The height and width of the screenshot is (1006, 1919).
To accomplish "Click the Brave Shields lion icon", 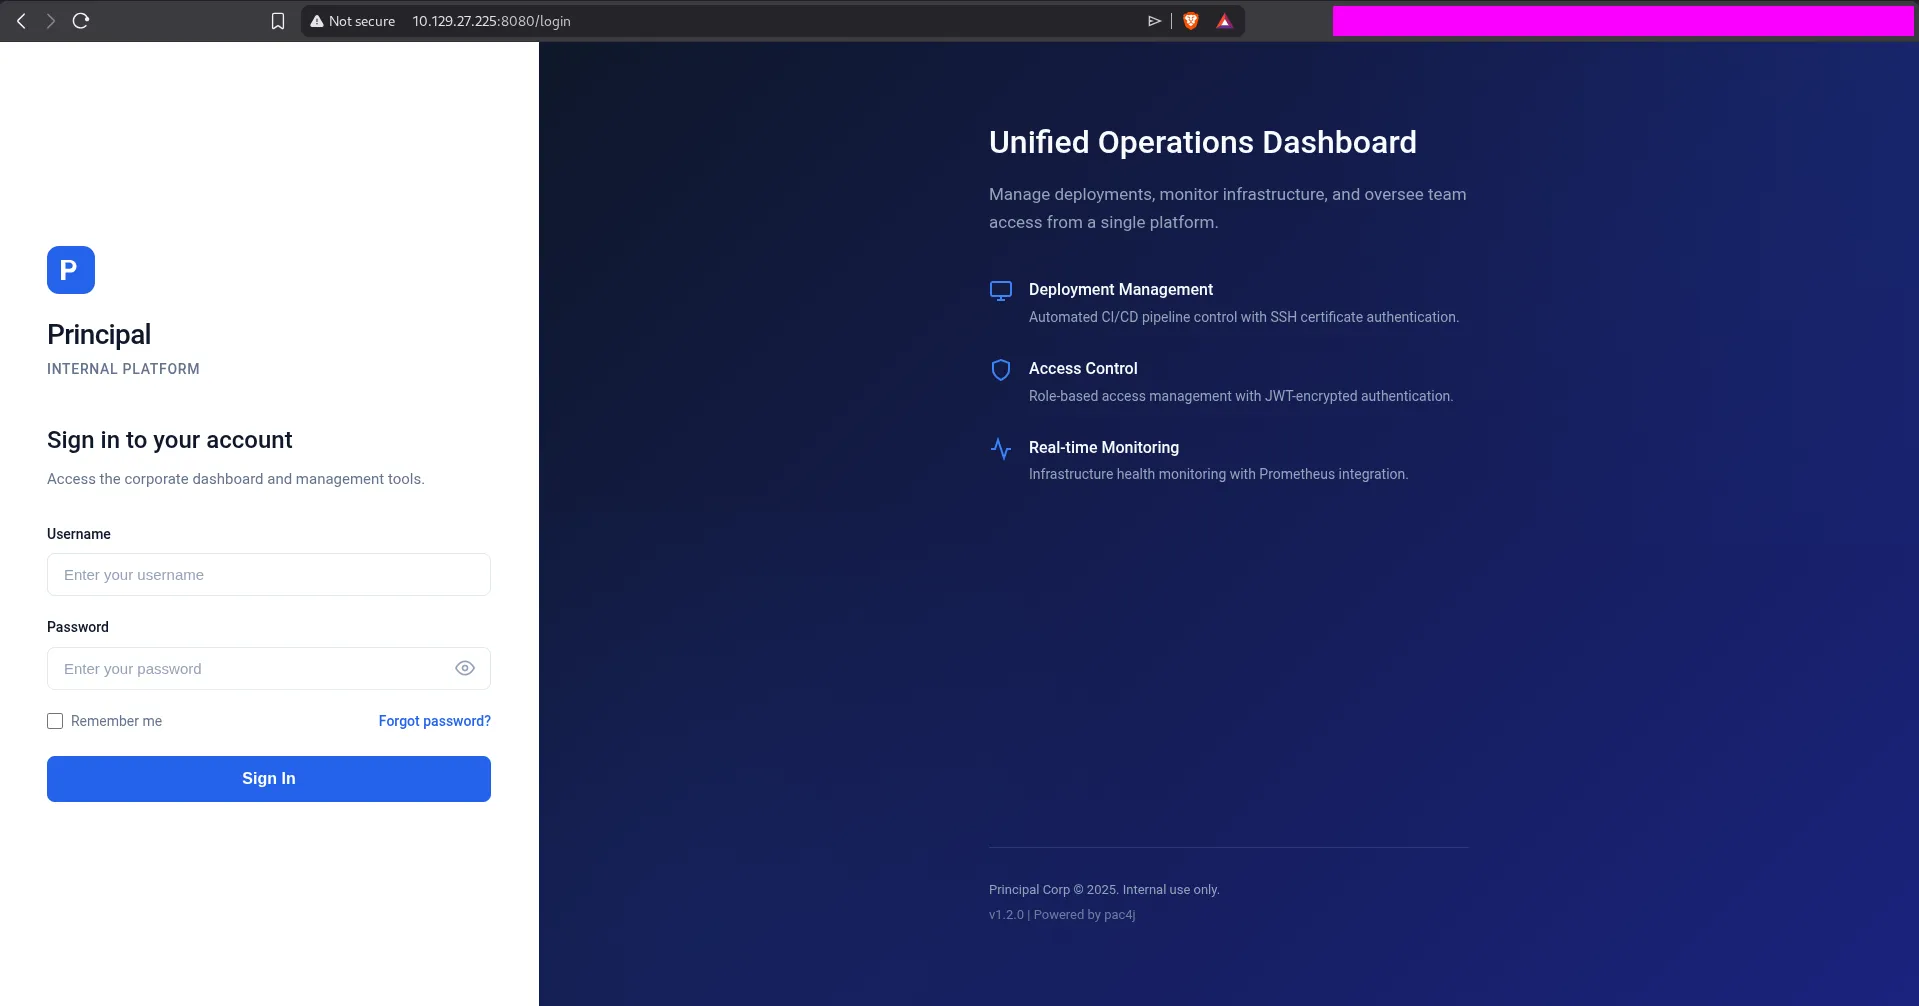I will click(x=1190, y=21).
